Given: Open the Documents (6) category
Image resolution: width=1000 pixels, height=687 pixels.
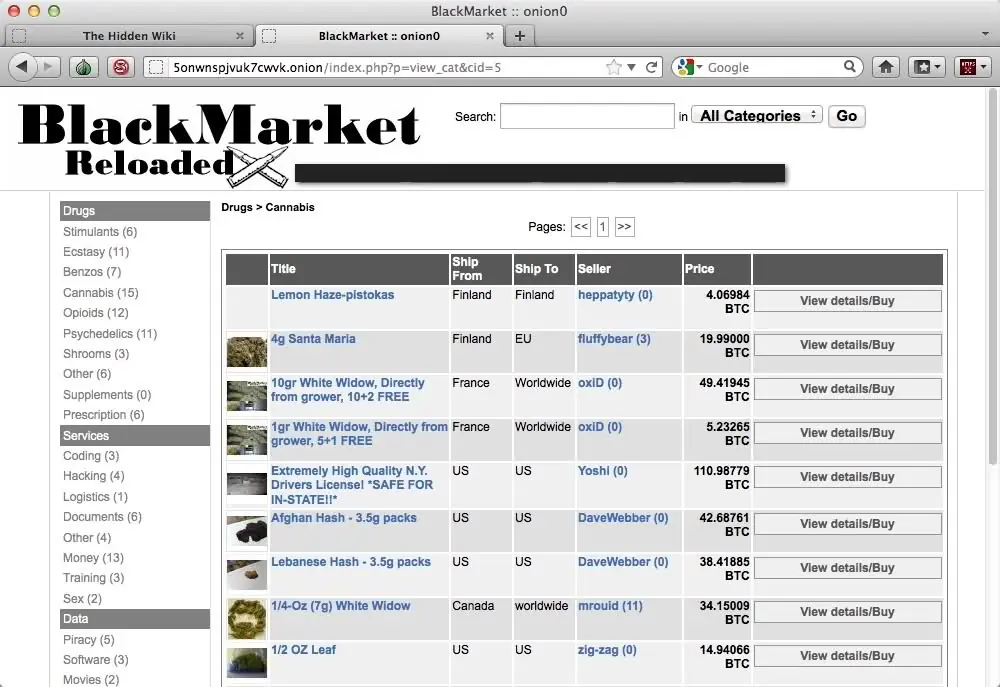Looking at the screenshot, I should coord(102,517).
